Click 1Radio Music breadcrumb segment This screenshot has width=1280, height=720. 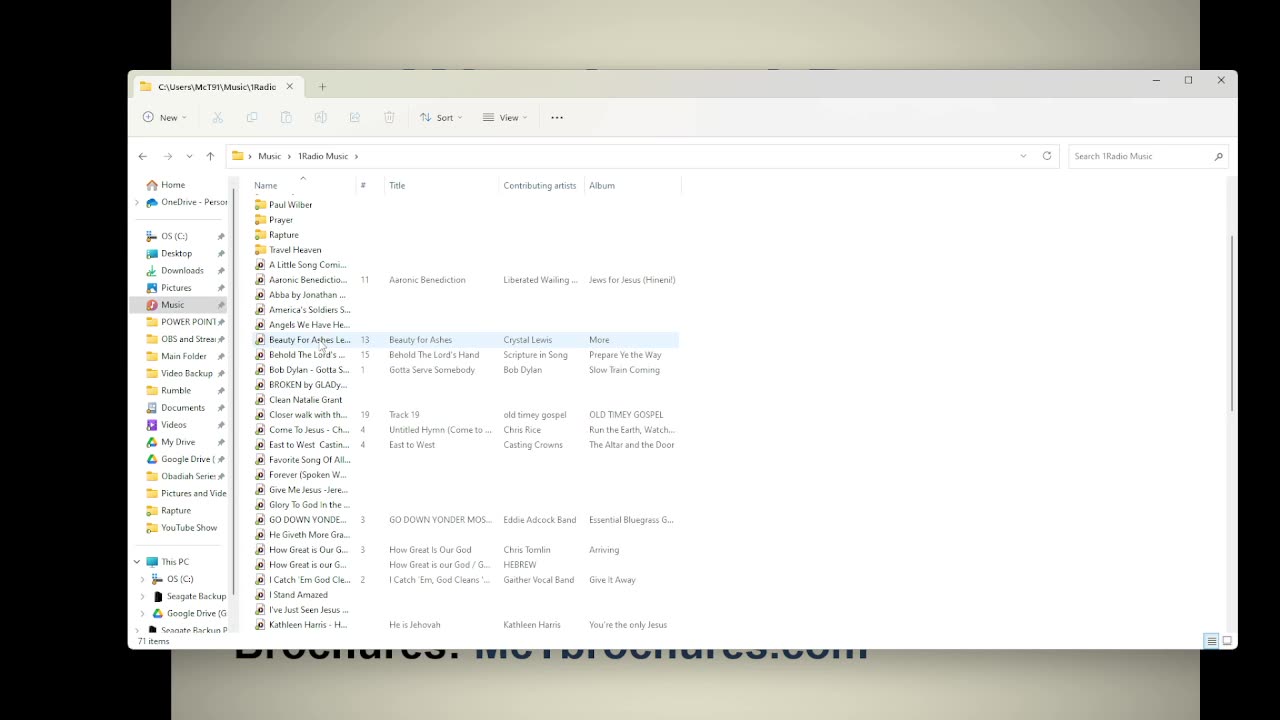tap(323, 156)
